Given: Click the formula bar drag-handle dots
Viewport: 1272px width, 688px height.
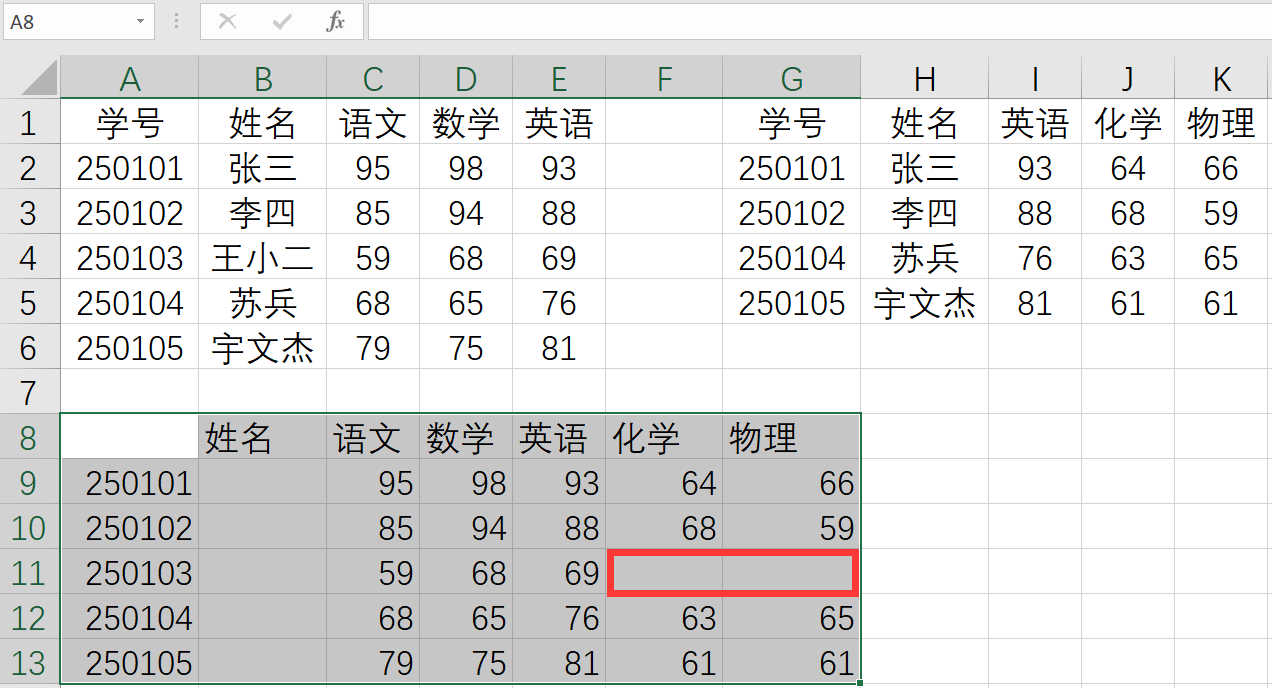Looking at the screenshot, I should click(177, 21).
